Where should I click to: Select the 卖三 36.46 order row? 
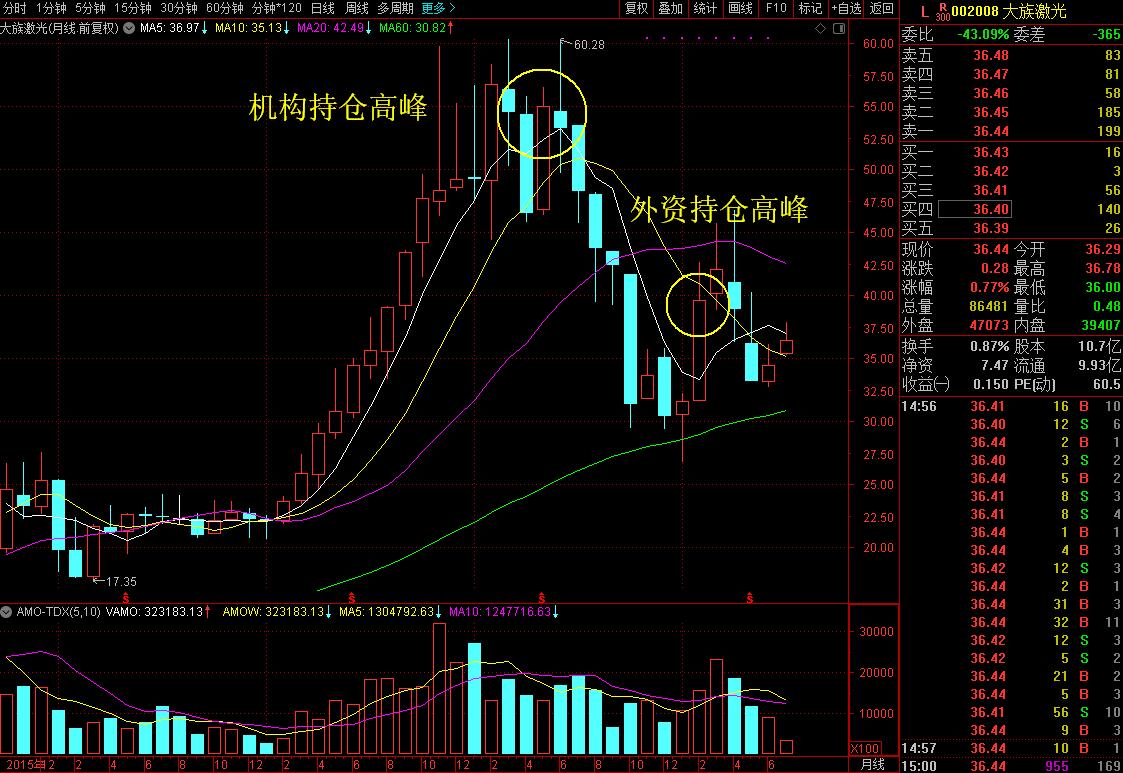click(x=1011, y=93)
